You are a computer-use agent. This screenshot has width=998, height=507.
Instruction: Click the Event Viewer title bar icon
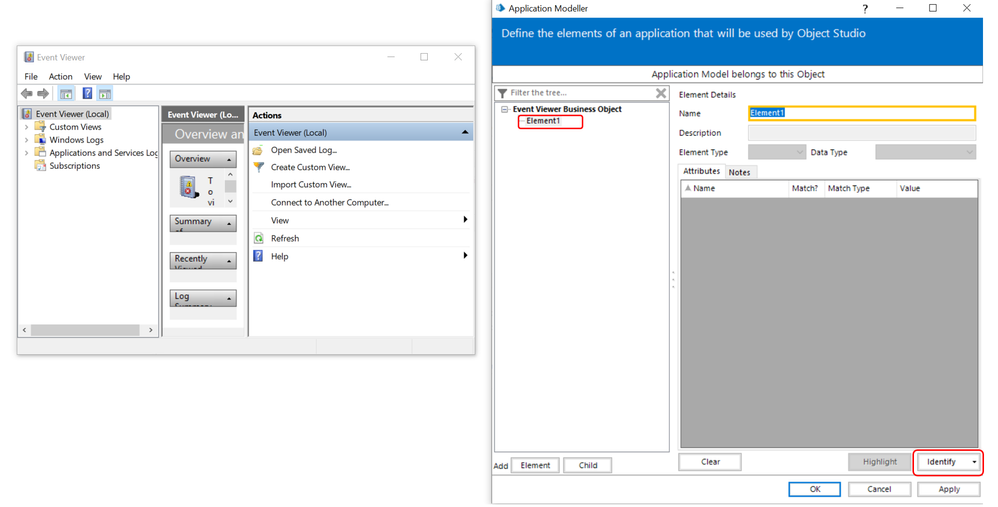pos(29,57)
